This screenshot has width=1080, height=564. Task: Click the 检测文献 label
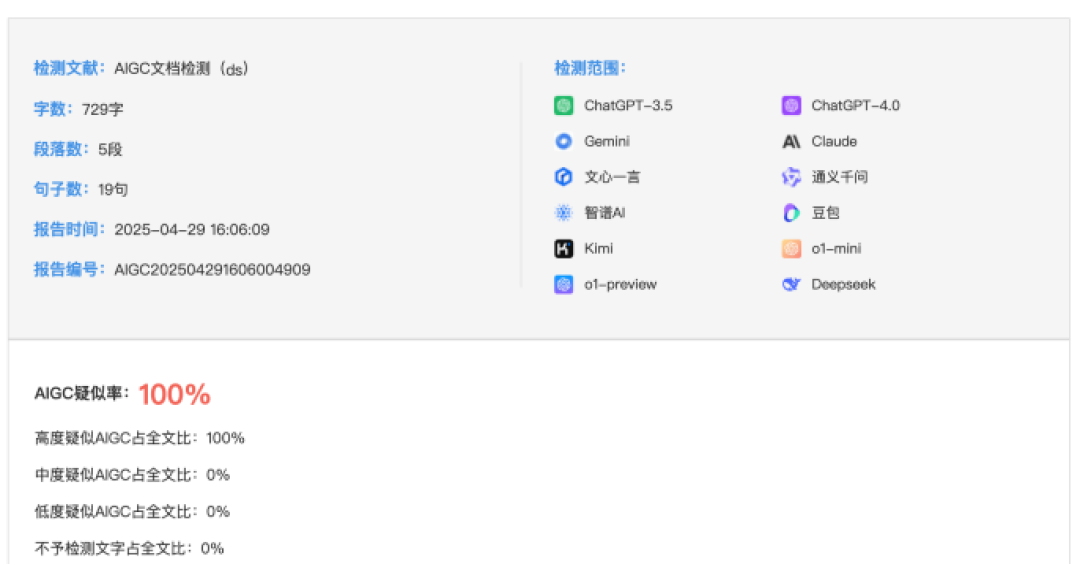pos(70,68)
